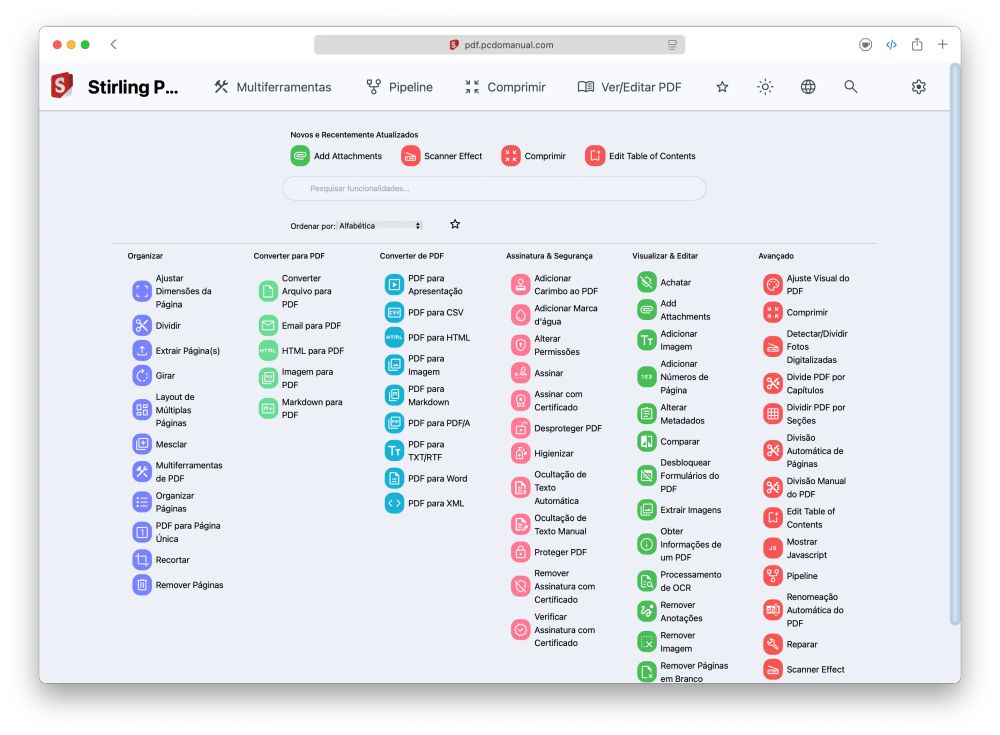Open Pipeline in the top navigation

pos(399,87)
